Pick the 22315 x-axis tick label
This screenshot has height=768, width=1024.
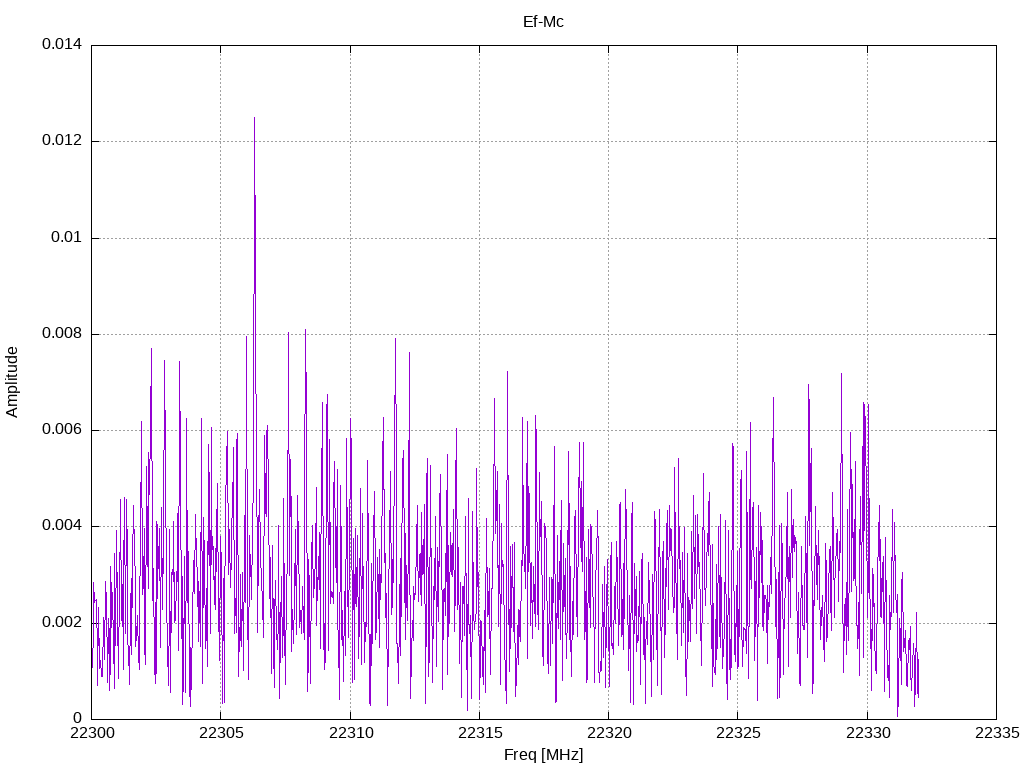tap(479, 735)
